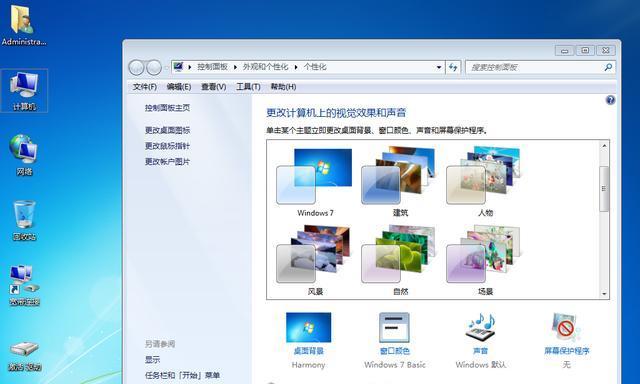Open the 屏幕保护程序 screen saver icon
This screenshot has height=384, width=640.
coord(567,328)
